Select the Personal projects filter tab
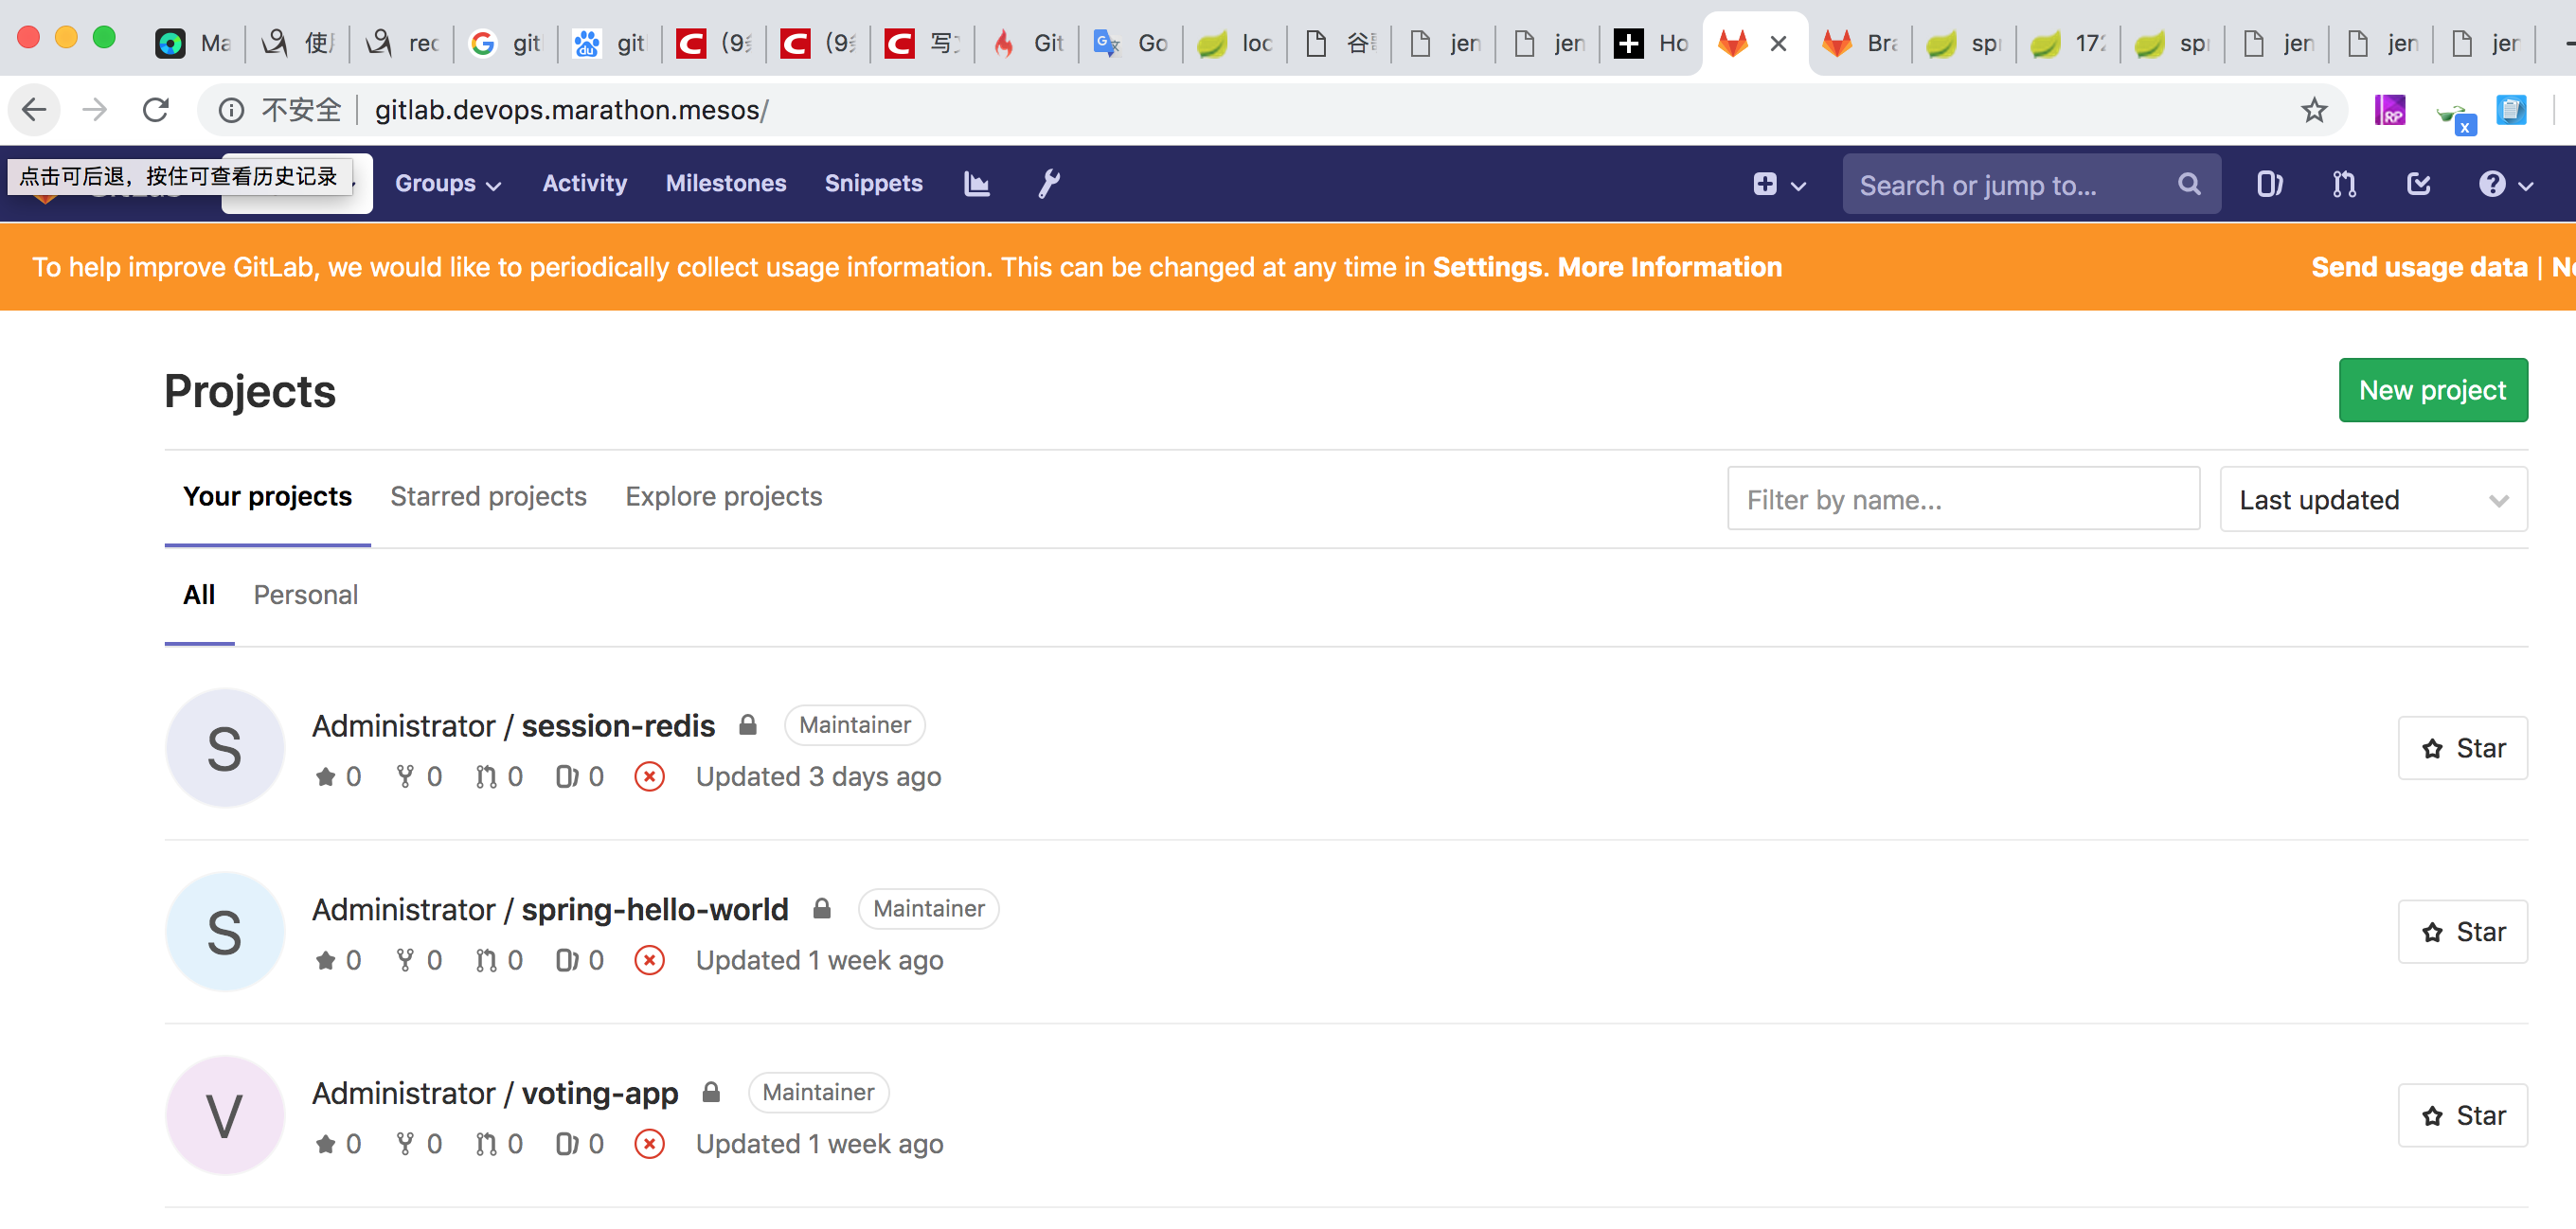The height and width of the screenshot is (1229, 2576). coord(305,595)
